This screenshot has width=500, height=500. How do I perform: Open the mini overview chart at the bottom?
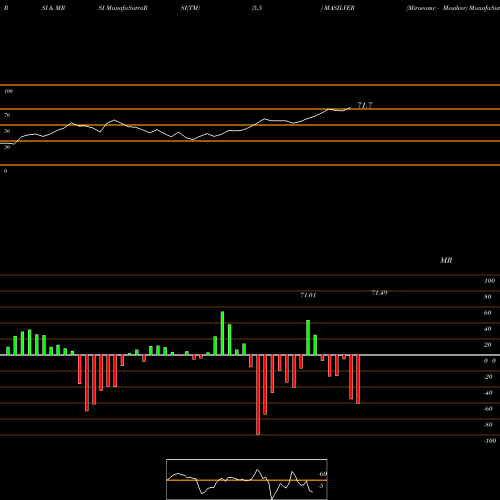point(247,479)
